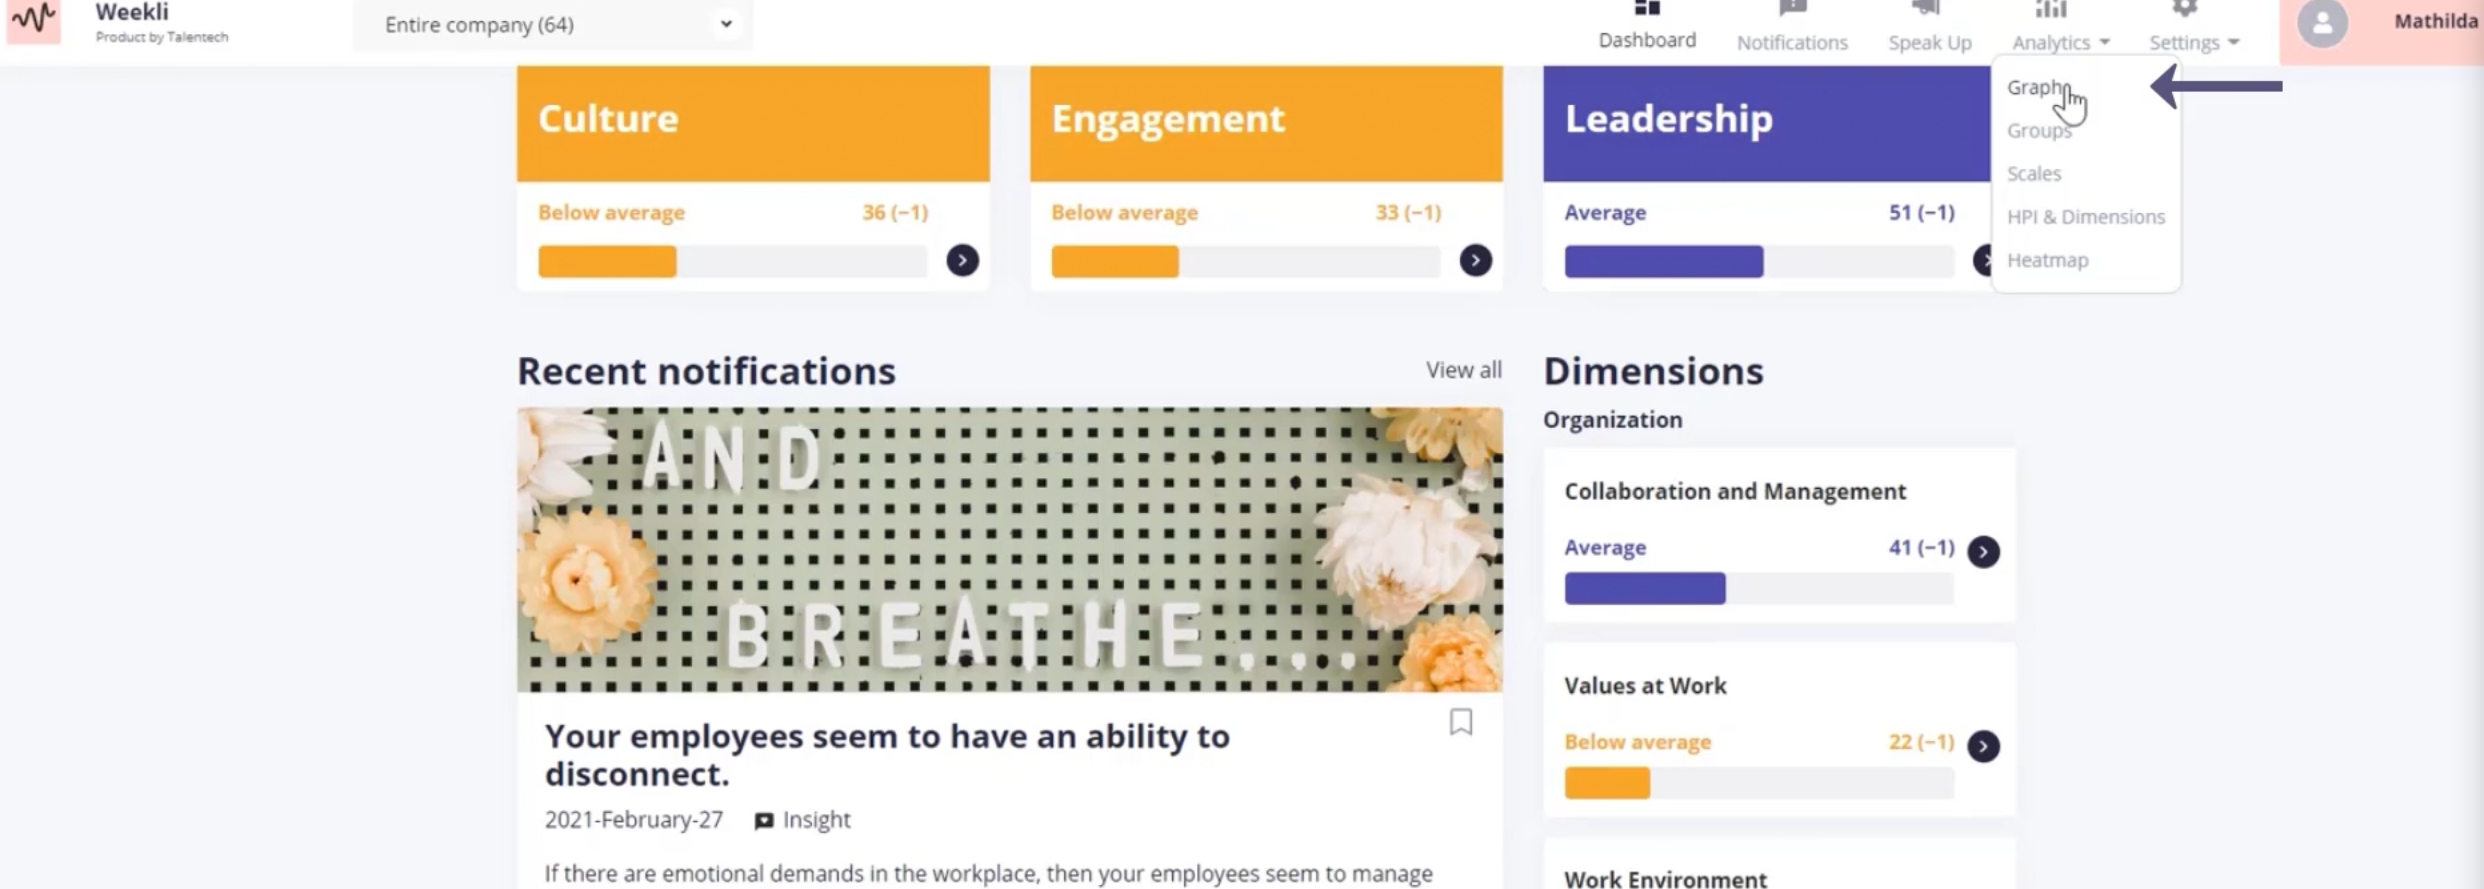Open Values at Work arrow button
The image size is (2484, 889).
point(1983,746)
